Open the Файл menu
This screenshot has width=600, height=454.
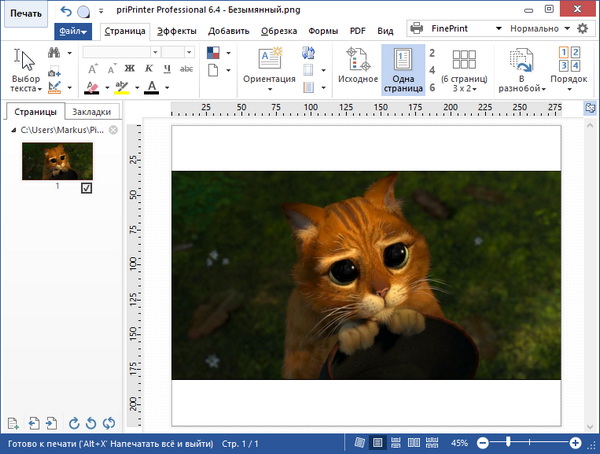pos(73,31)
